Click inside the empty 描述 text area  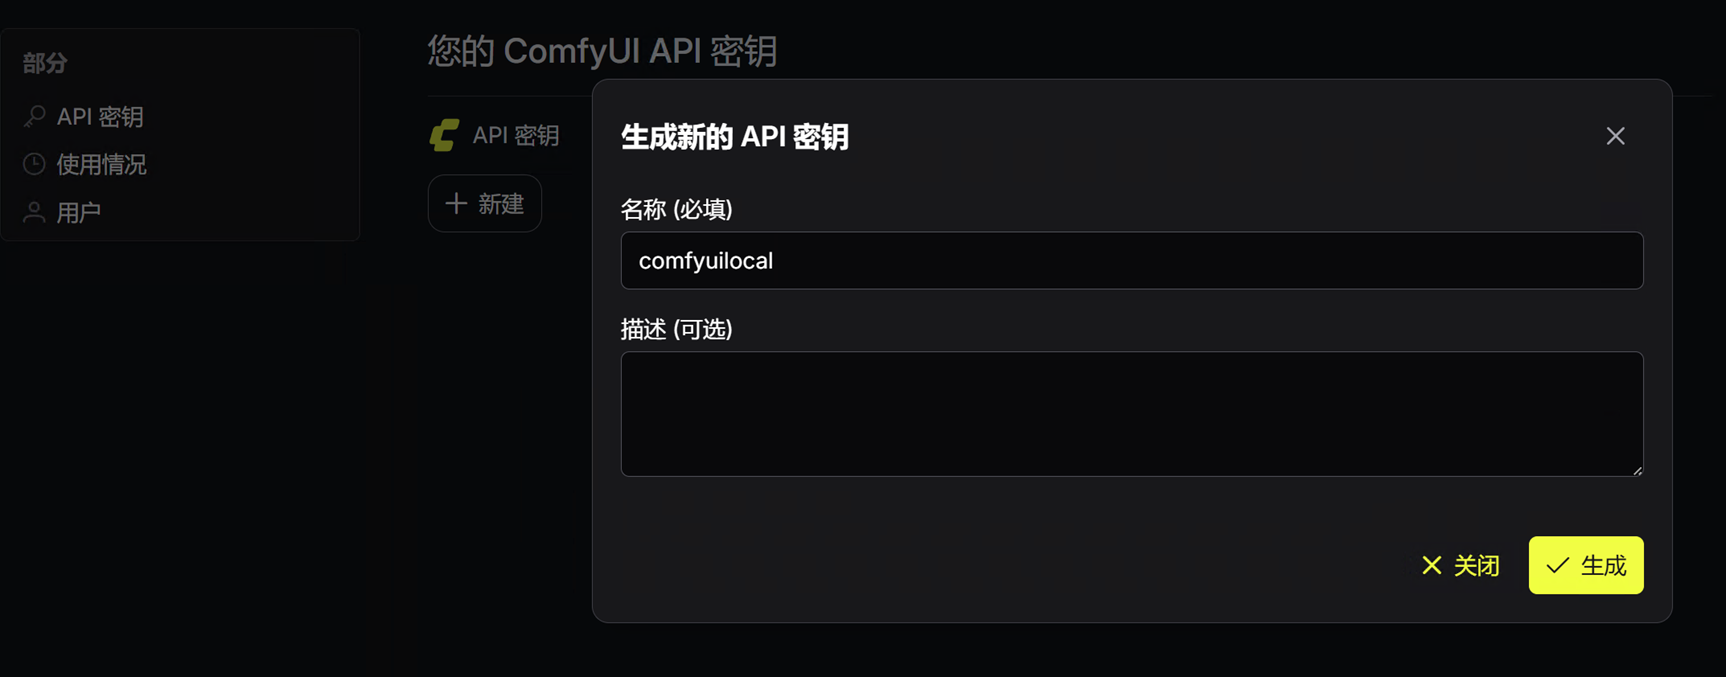tap(1132, 414)
